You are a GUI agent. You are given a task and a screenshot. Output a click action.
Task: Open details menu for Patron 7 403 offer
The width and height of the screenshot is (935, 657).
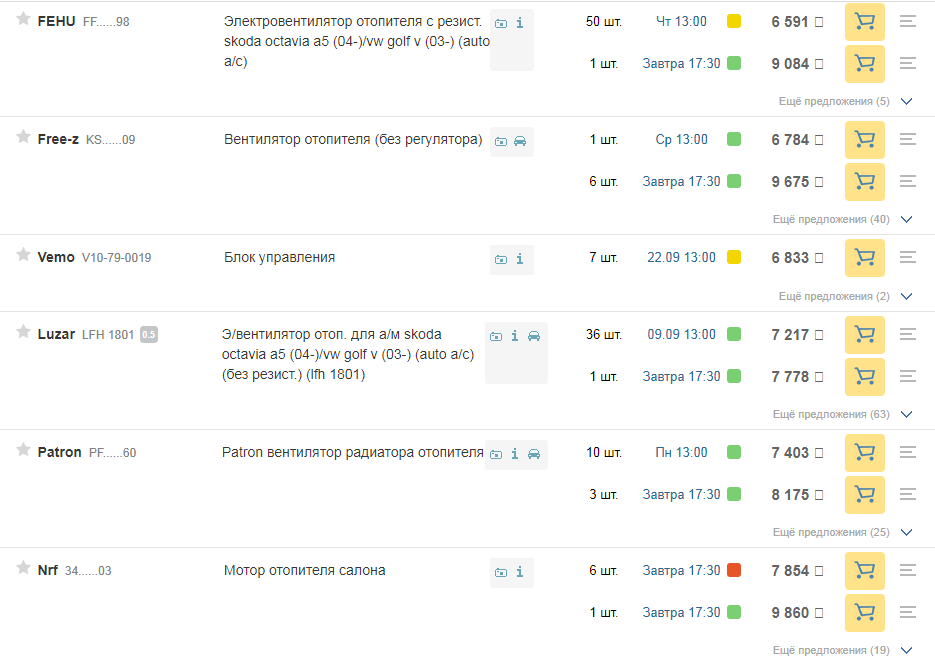[x=908, y=453]
